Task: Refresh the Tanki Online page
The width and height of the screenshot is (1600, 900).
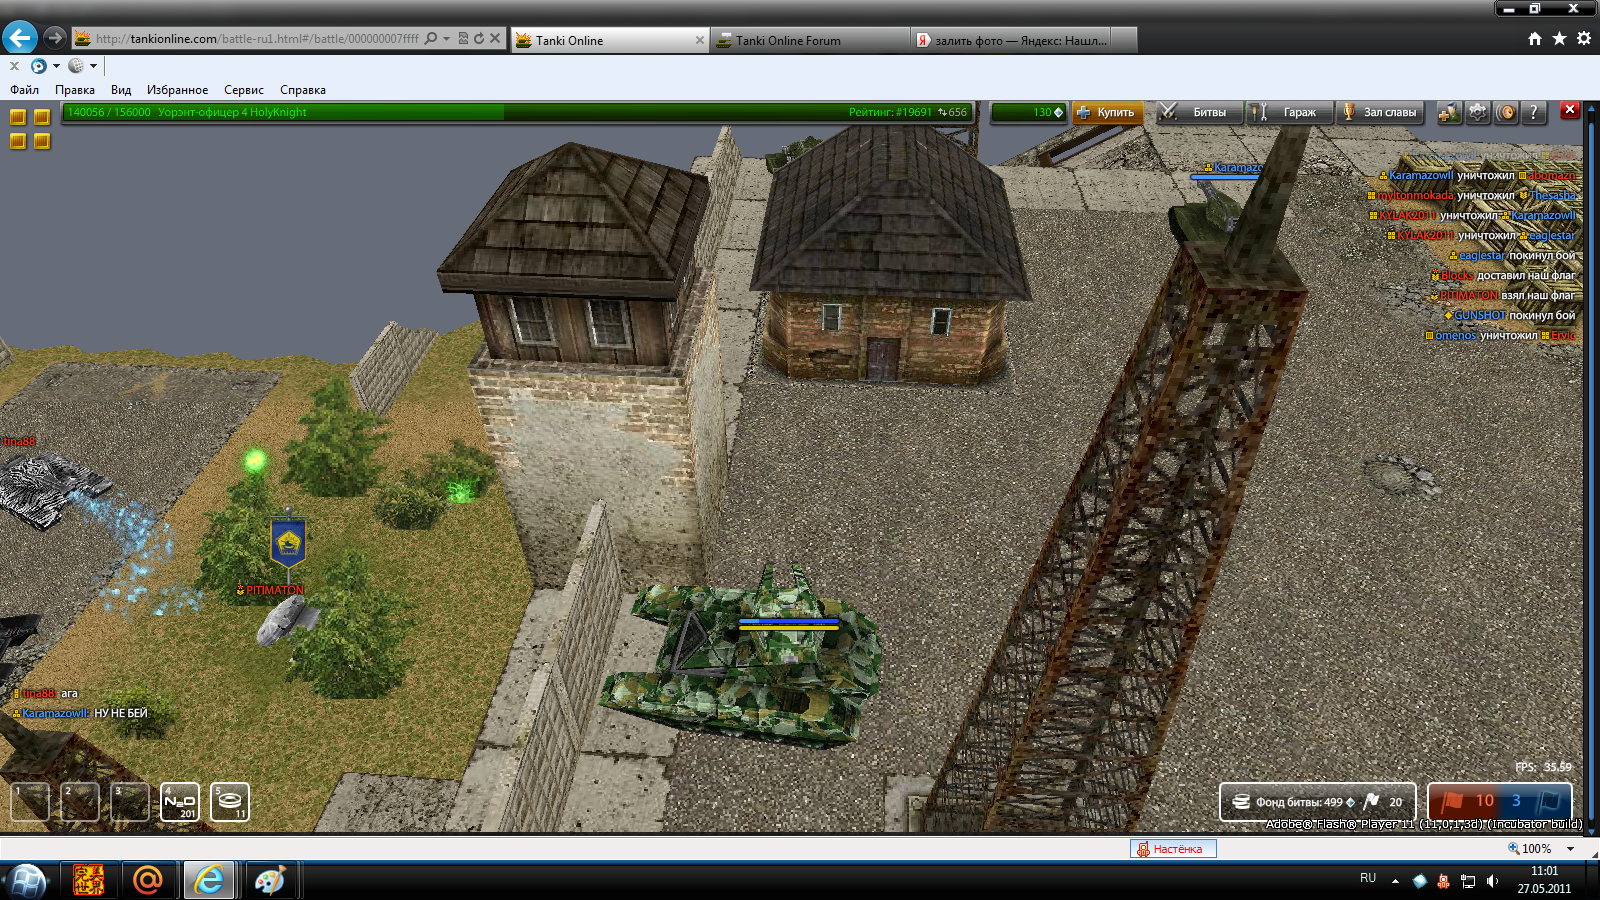Action: pyautogui.click(x=479, y=39)
